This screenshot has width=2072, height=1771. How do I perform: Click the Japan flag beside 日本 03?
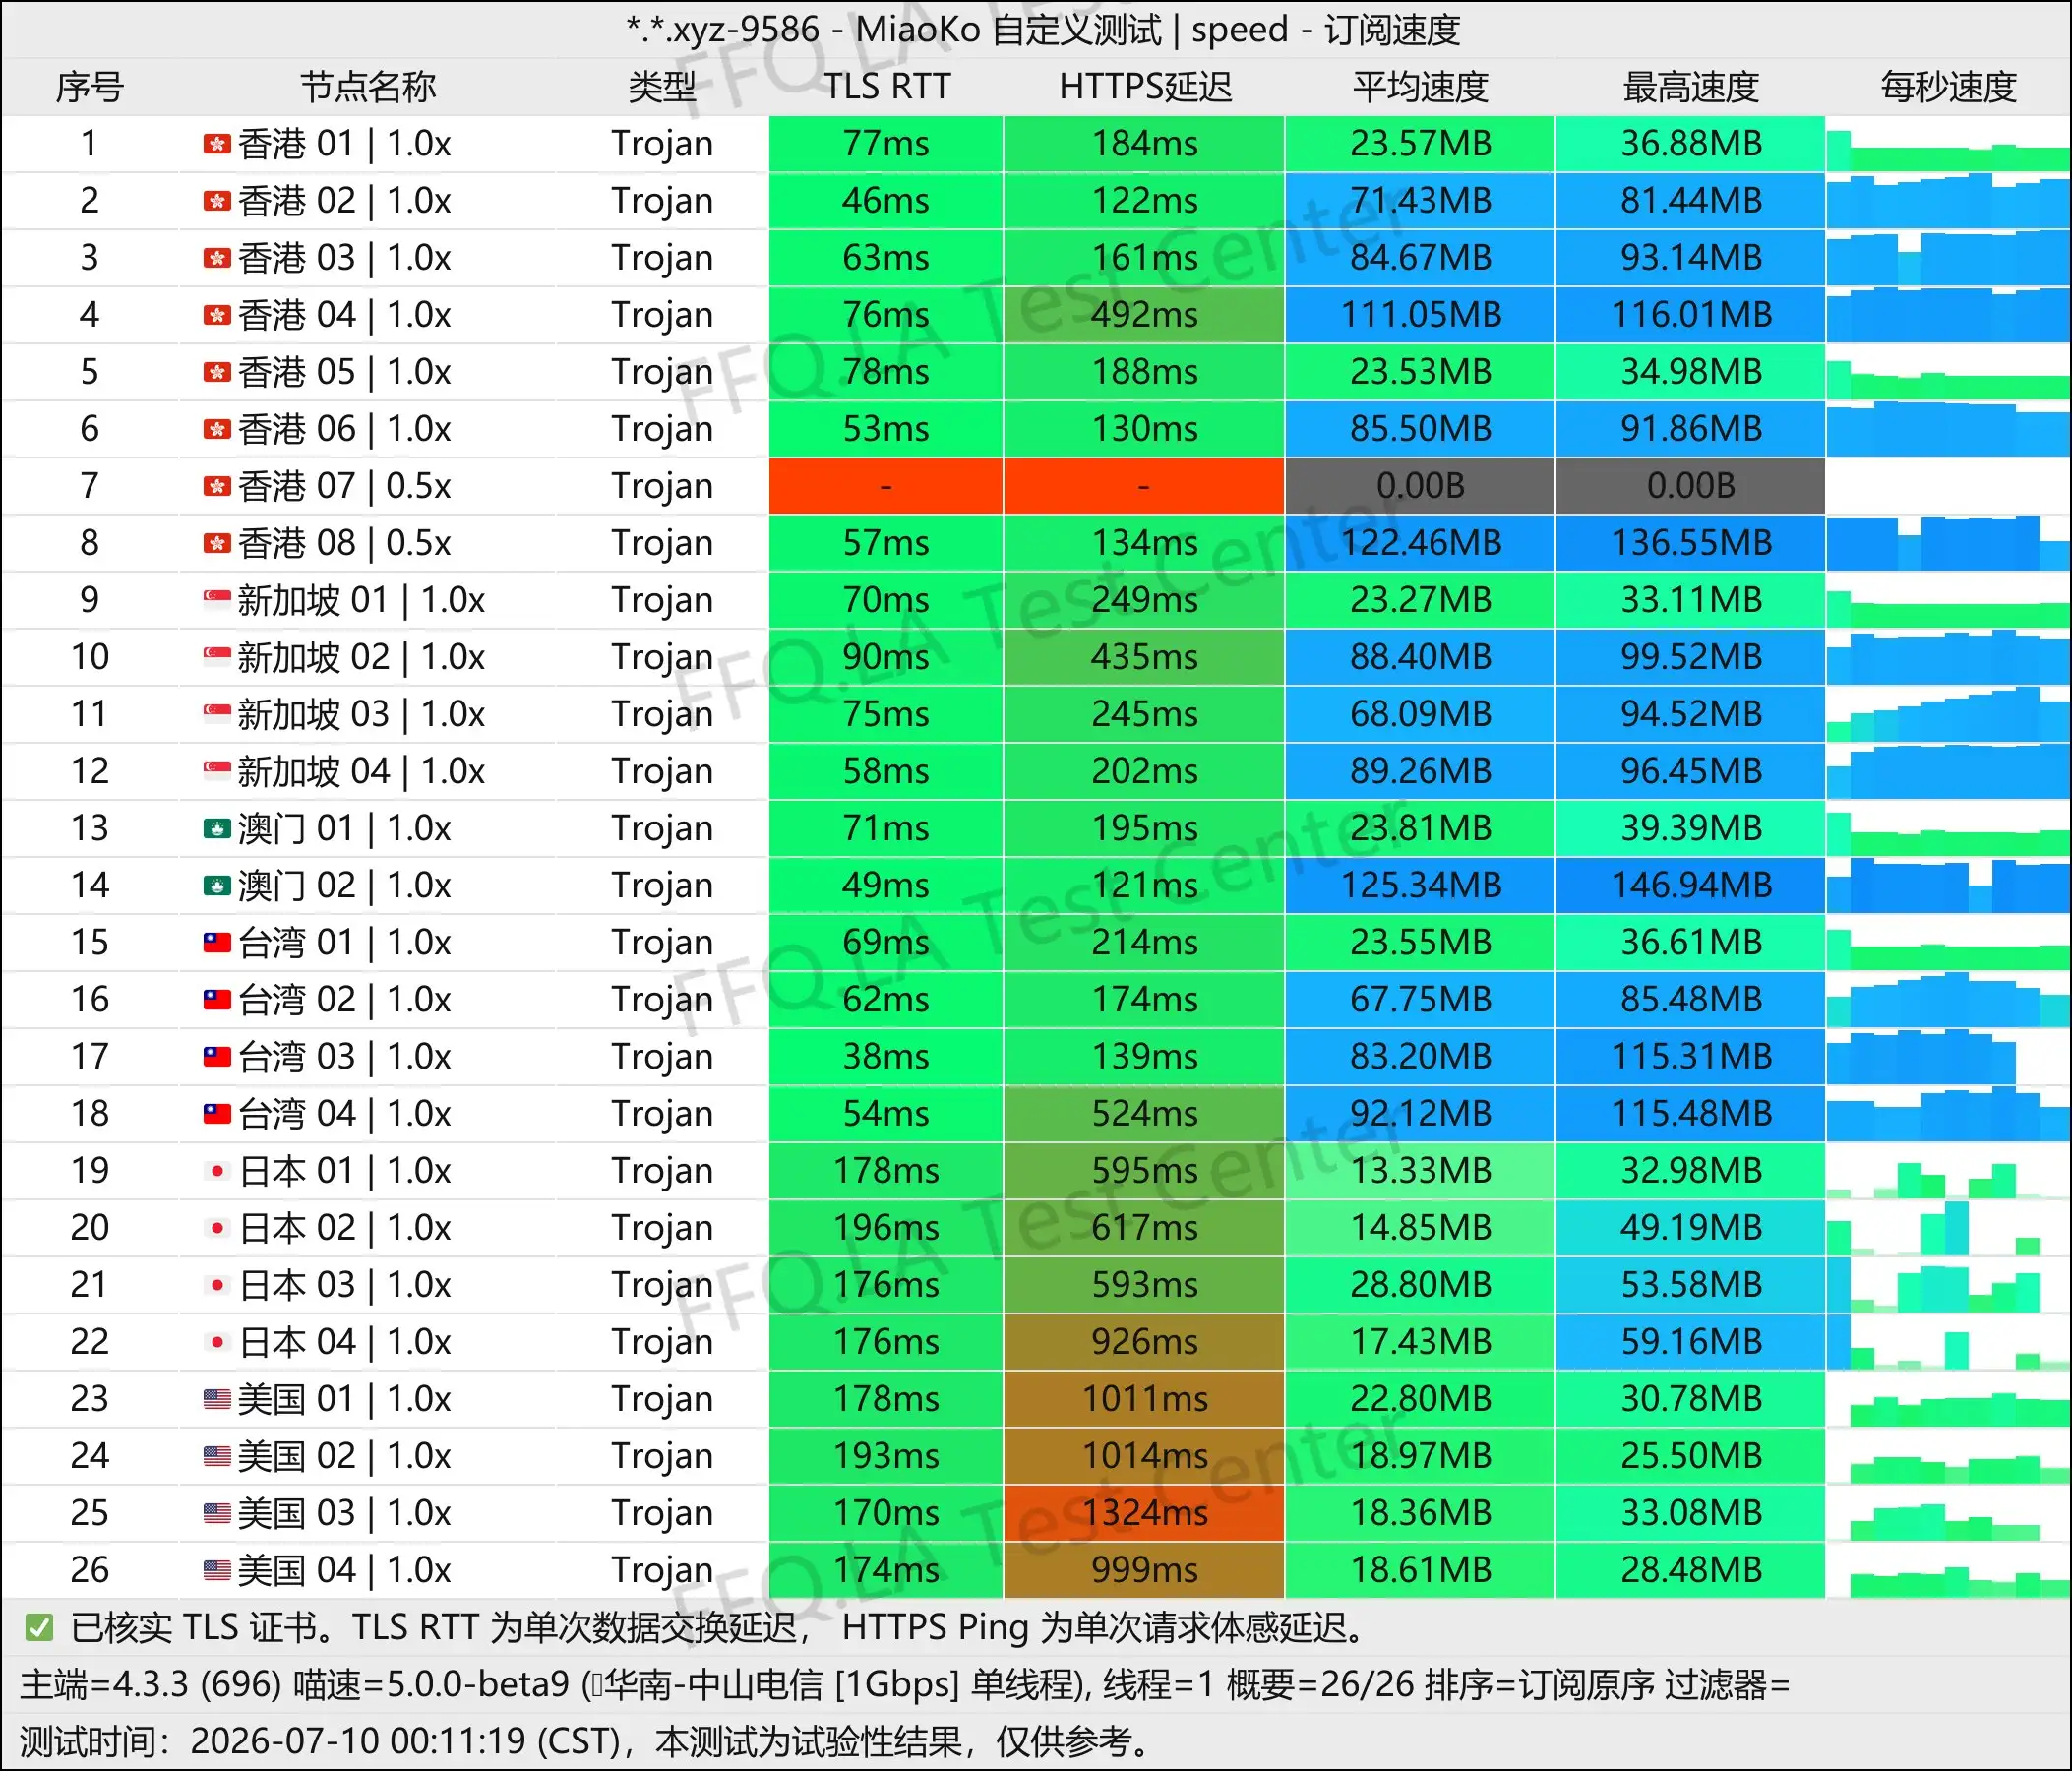pyautogui.click(x=217, y=1284)
